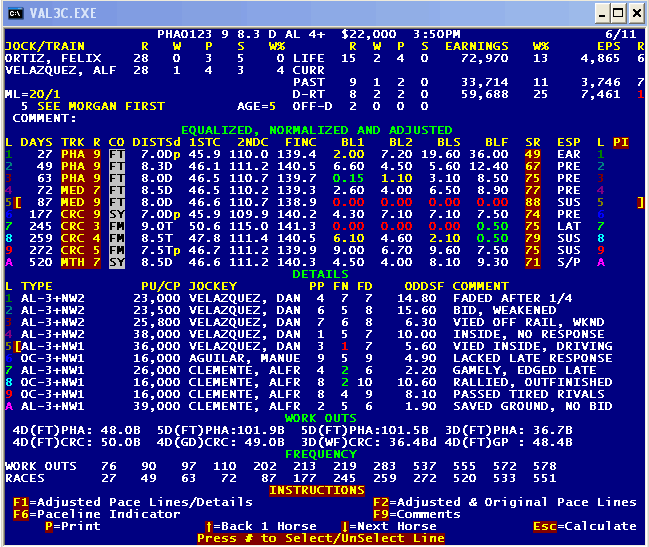Screen dimensions: 649x547
Task: Click DAYS value 177 in line 6
Action: pyautogui.click(x=41, y=214)
